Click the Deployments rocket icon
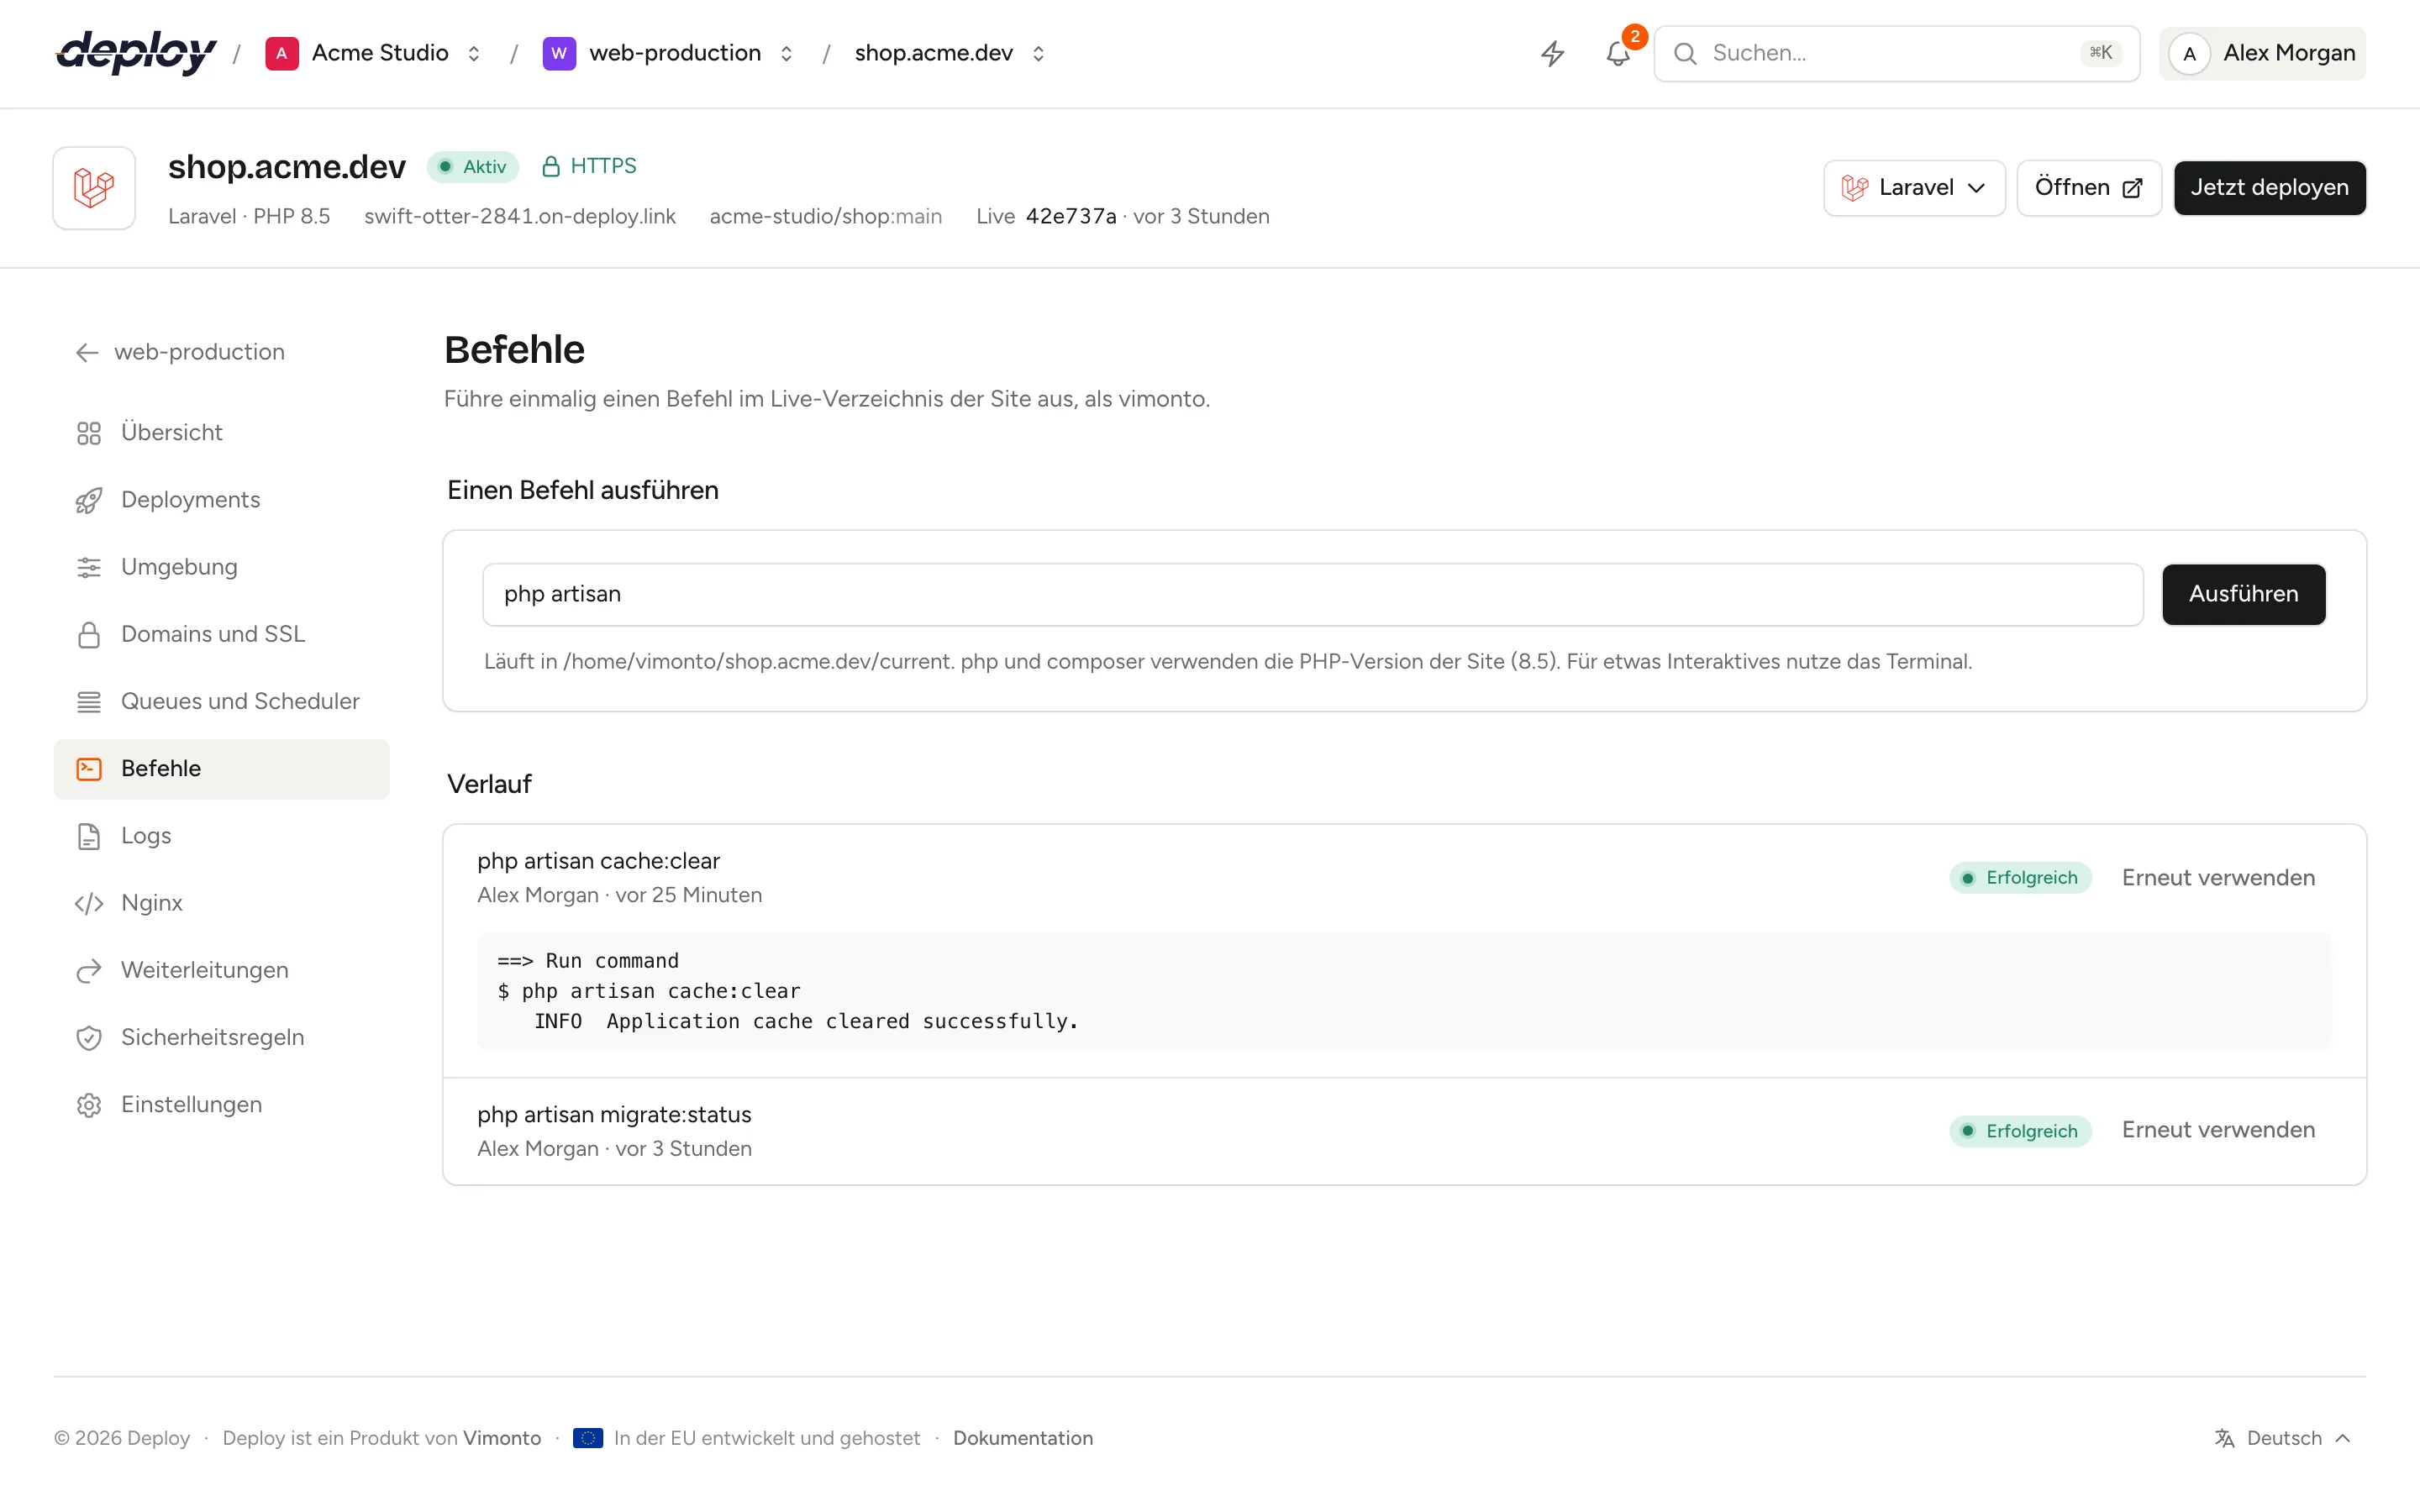The image size is (2420, 1512). click(89, 500)
